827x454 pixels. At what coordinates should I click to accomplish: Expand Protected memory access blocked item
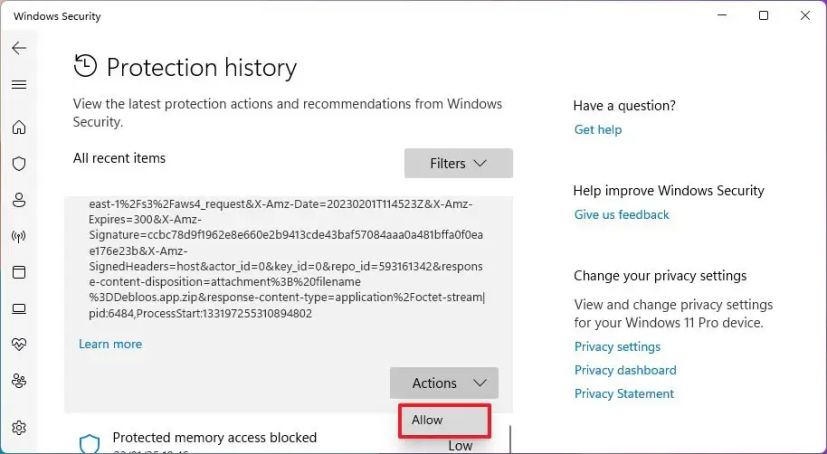coord(287,439)
